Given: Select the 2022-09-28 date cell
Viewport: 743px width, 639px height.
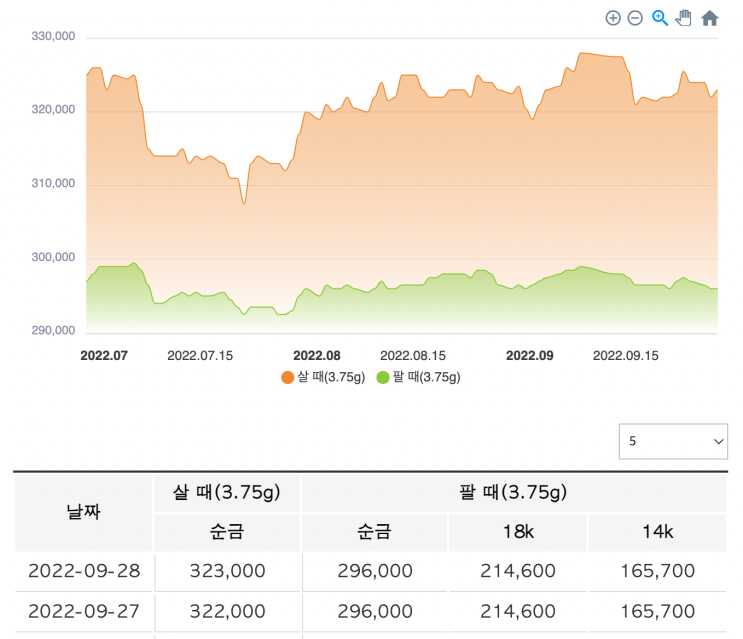Looking at the screenshot, I should [x=84, y=571].
